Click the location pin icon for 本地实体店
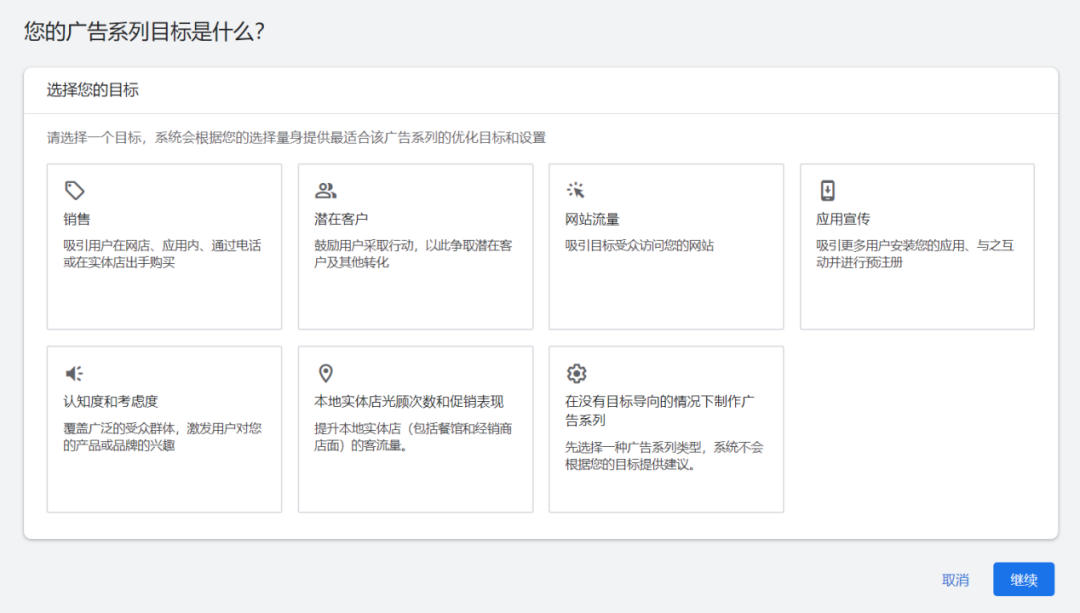The height and width of the screenshot is (613, 1080). (x=326, y=373)
